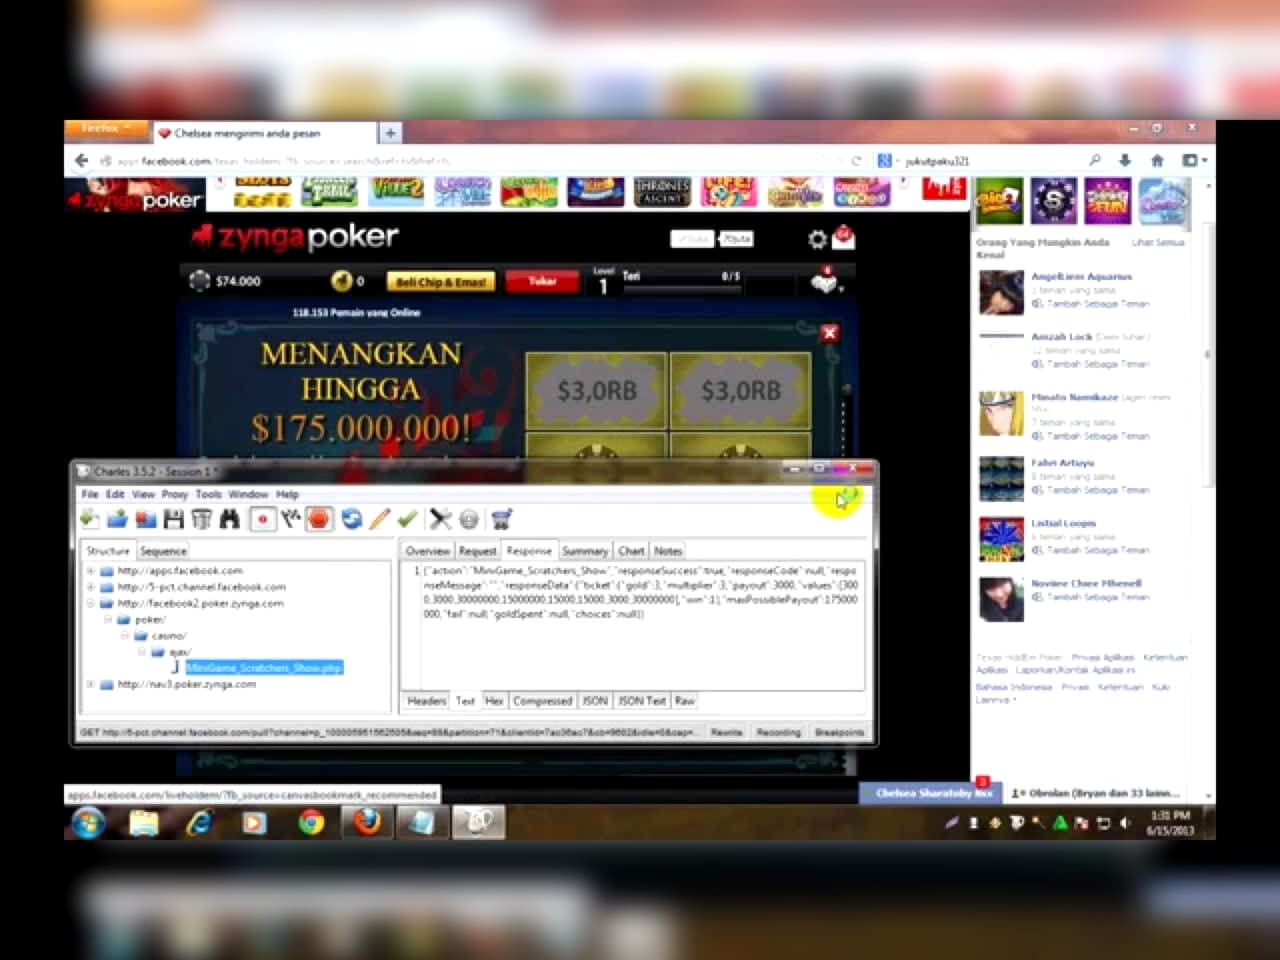Collapse the casino/ folder node
Screen dimensions: 1280x960
click(x=125, y=635)
